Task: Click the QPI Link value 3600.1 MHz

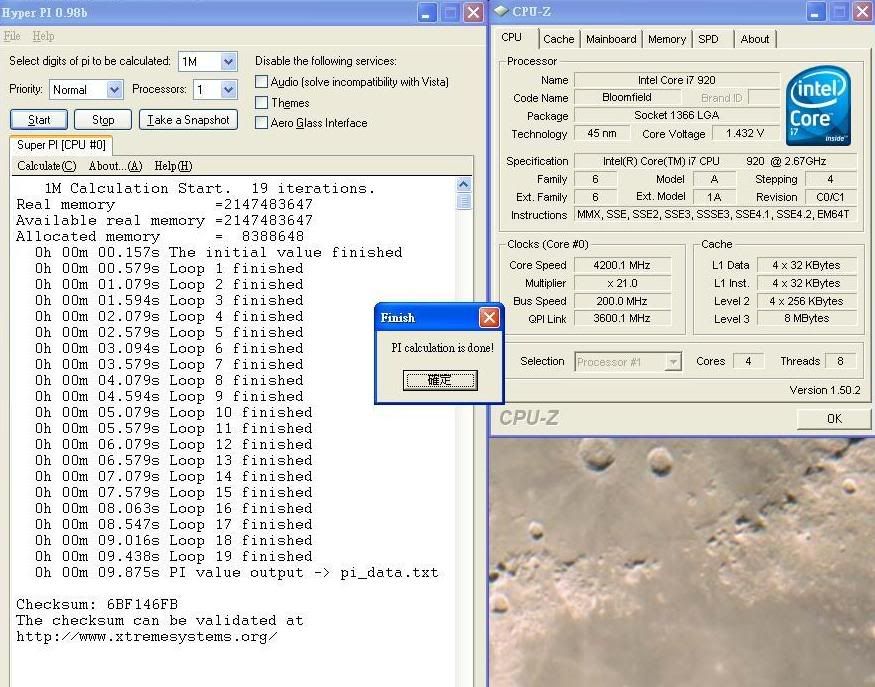Action: click(x=622, y=318)
